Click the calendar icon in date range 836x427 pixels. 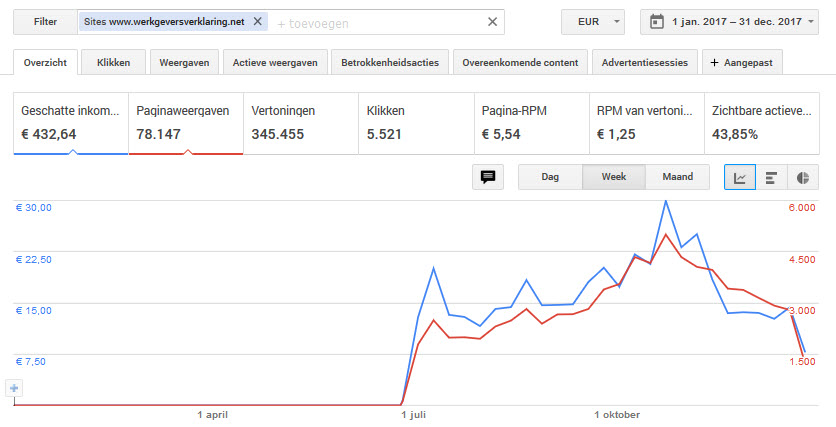tap(657, 22)
